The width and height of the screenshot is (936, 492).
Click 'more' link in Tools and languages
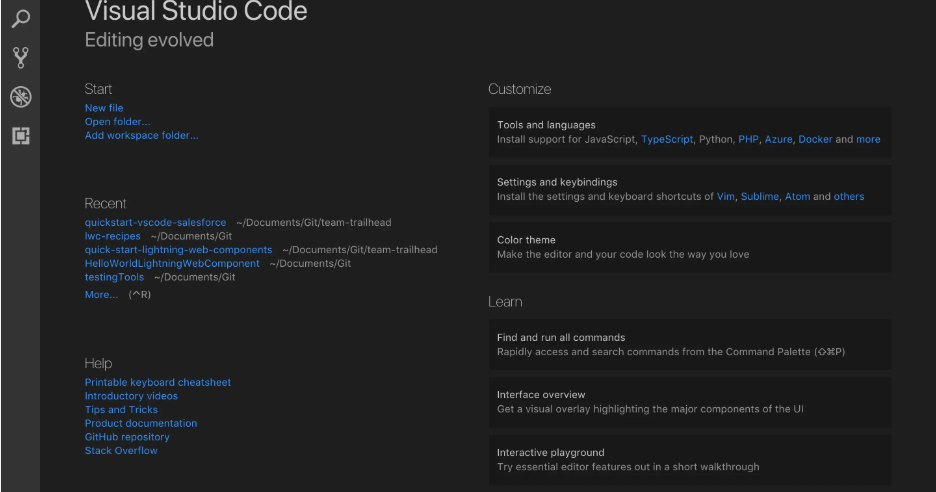868,139
